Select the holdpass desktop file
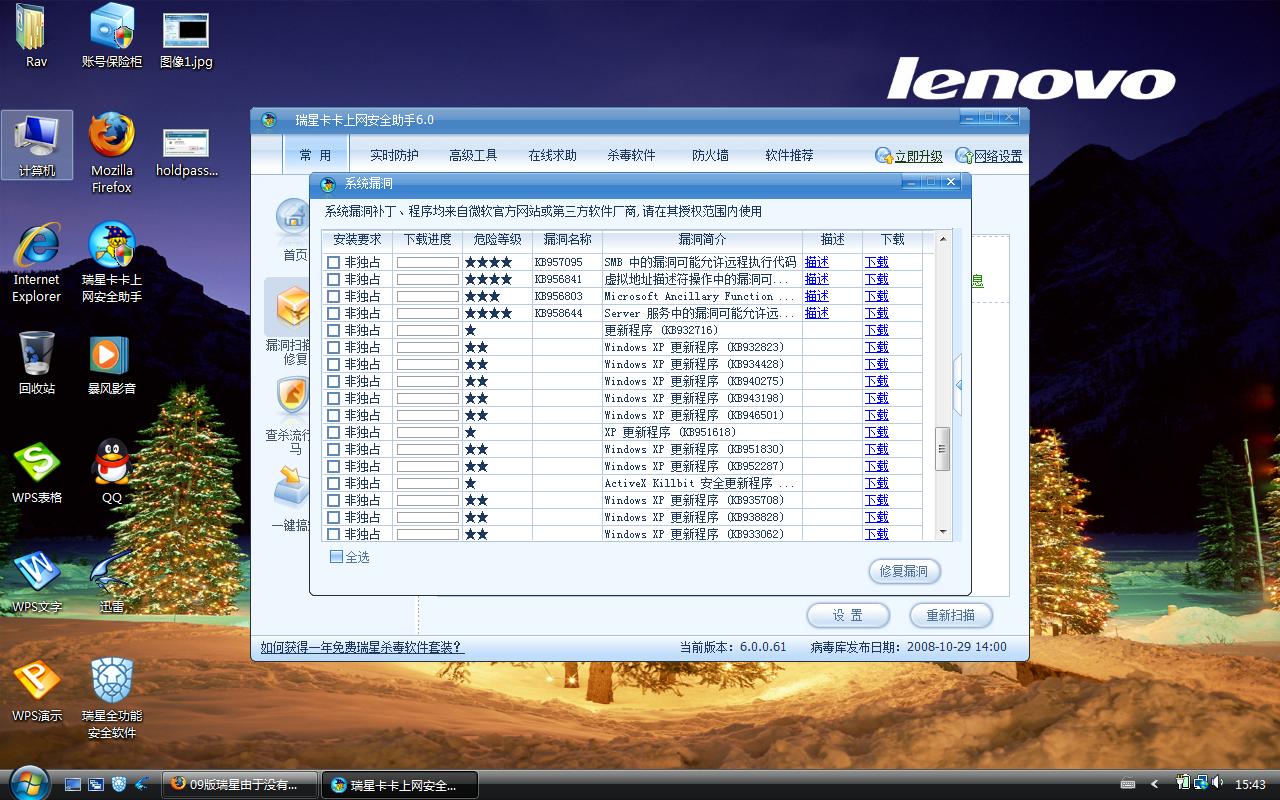The height and width of the screenshot is (800, 1280). click(187, 152)
